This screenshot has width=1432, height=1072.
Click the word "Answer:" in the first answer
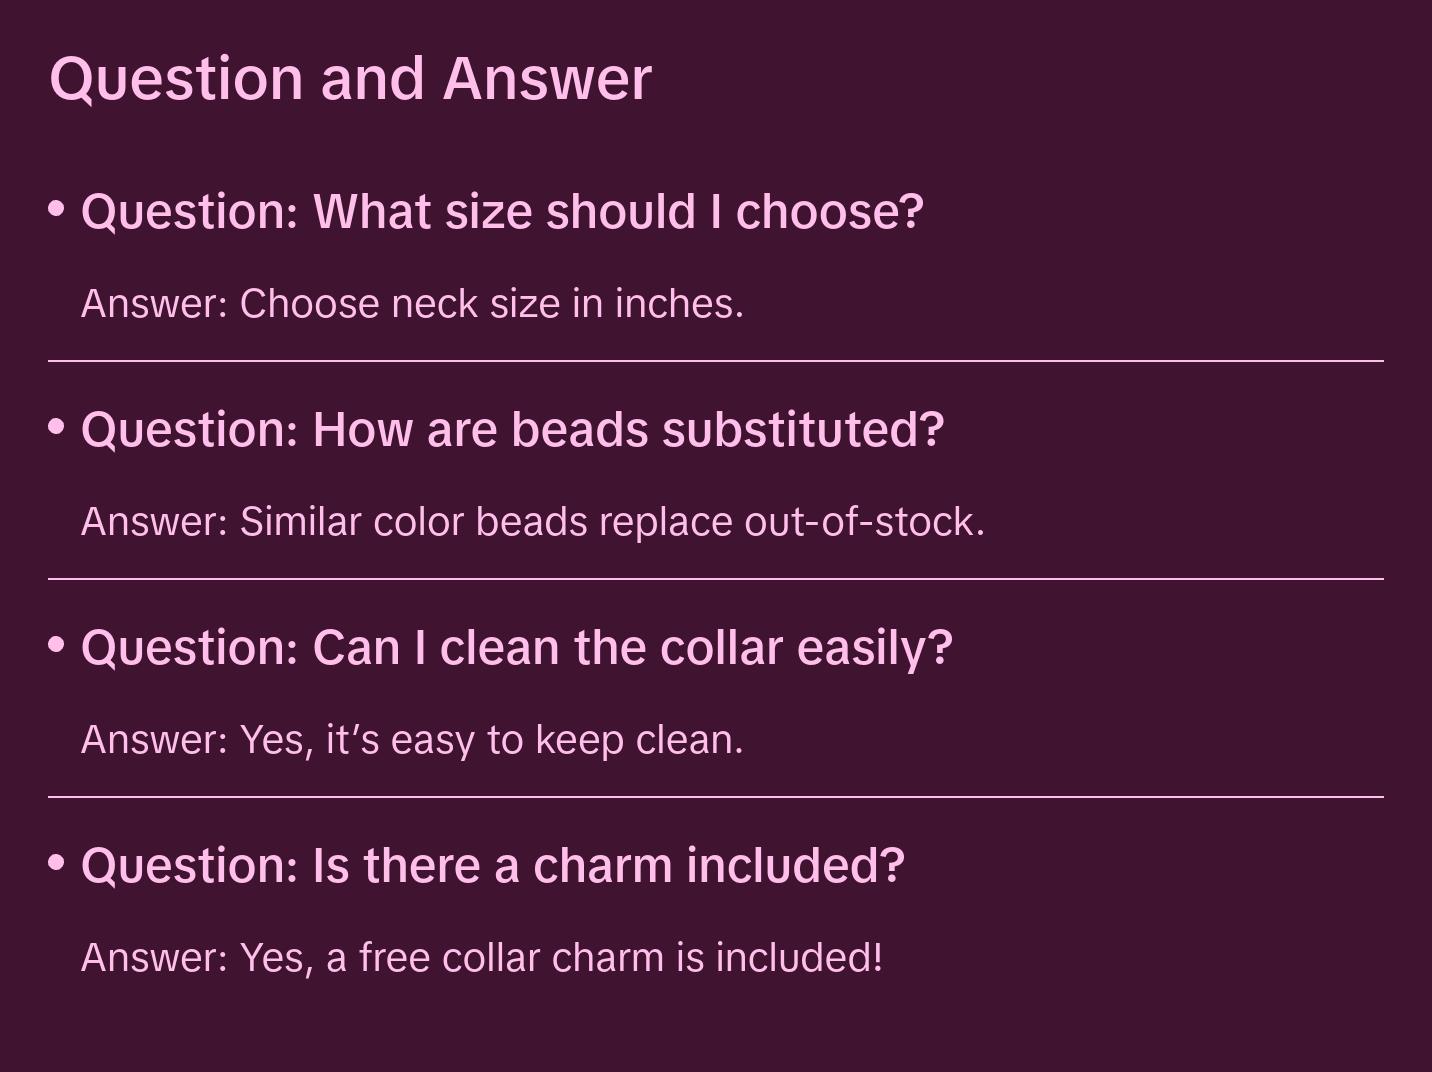coord(155,304)
